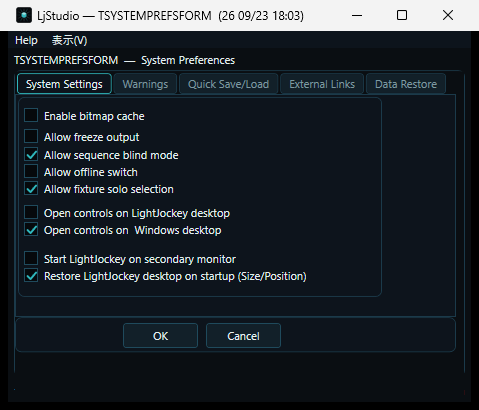The height and width of the screenshot is (410, 479).
Task: Maximize the LjStudio window
Action: click(x=402, y=15)
